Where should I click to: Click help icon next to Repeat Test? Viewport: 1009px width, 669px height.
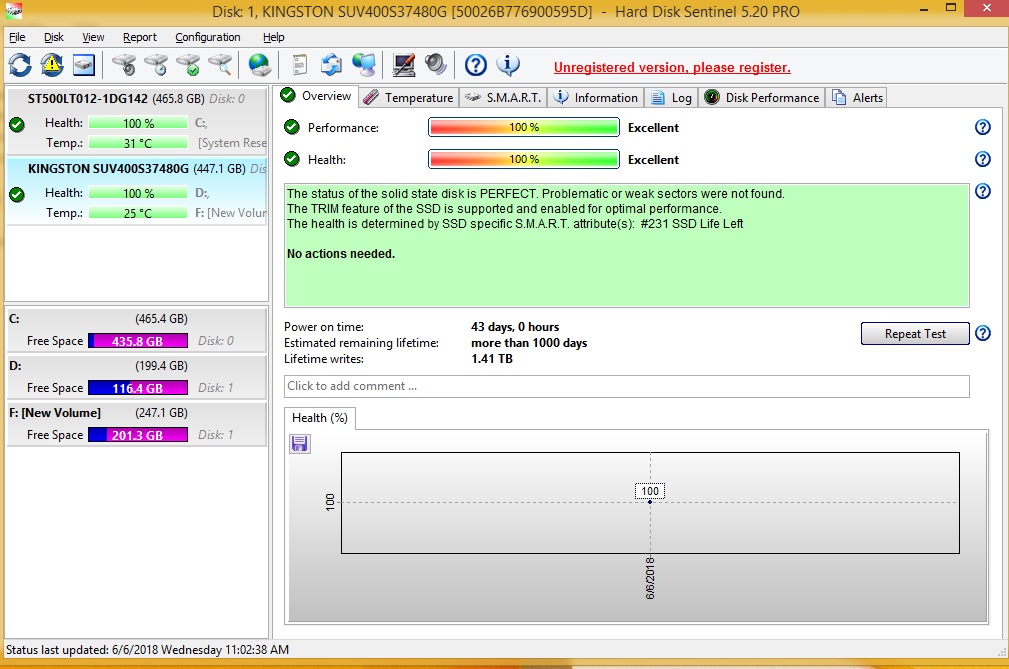[x=982, y=334]
